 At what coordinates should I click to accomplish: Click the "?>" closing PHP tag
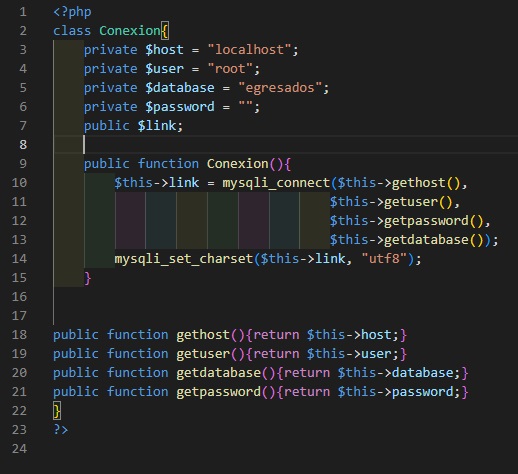click(x=61, y=429)
